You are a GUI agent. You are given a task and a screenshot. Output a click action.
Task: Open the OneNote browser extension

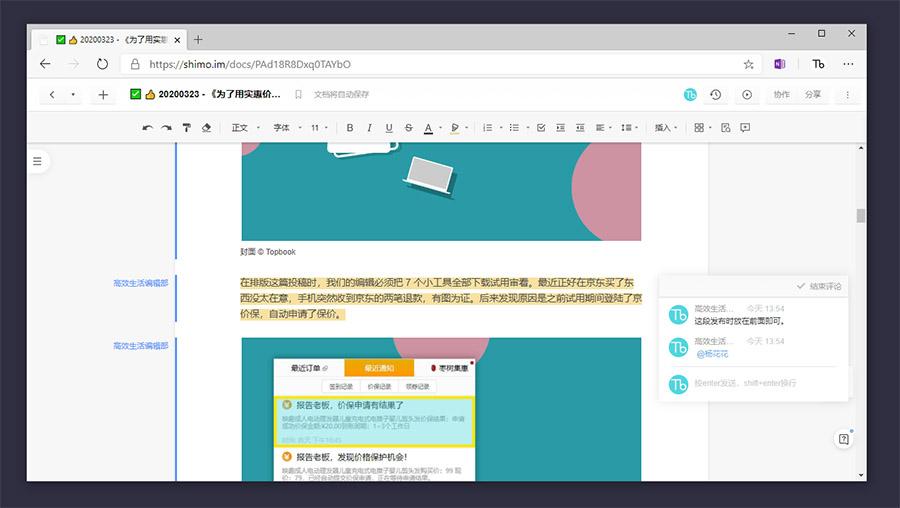click(x=779, y=64)
